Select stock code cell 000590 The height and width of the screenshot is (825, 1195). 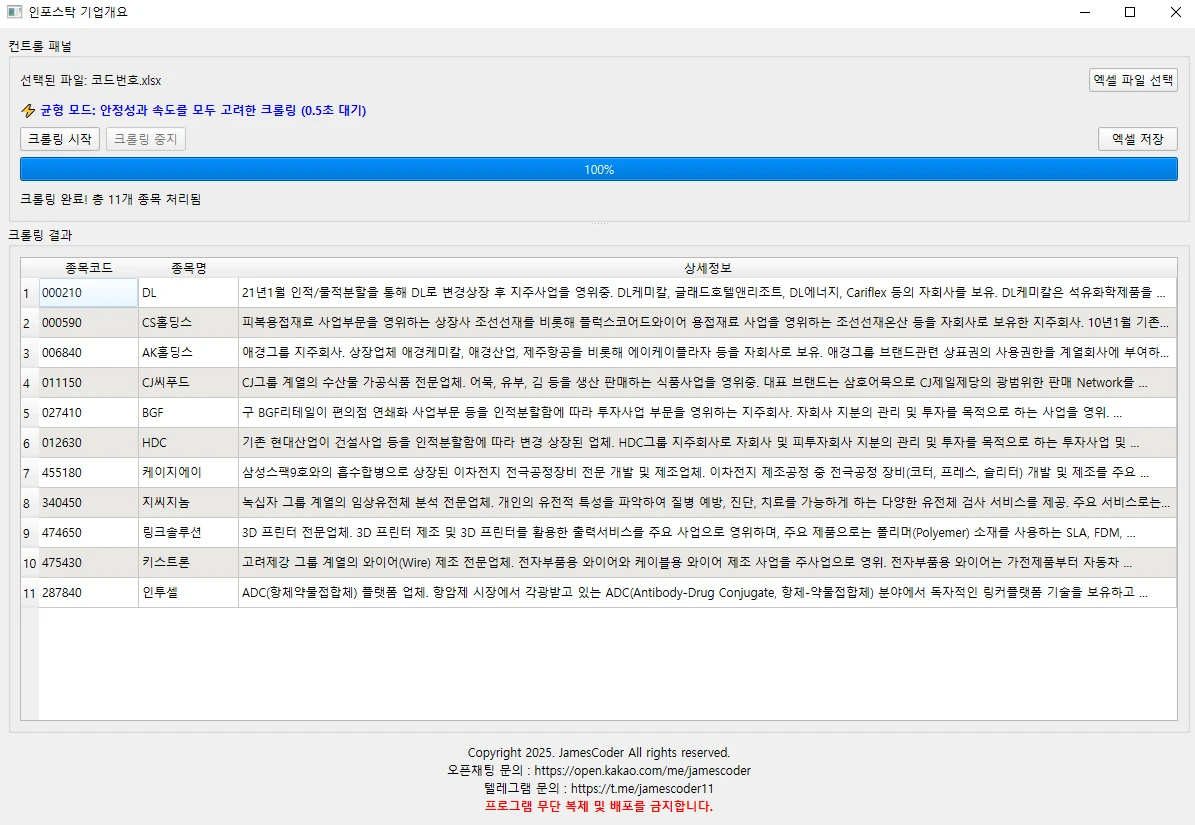coord(88,322)
